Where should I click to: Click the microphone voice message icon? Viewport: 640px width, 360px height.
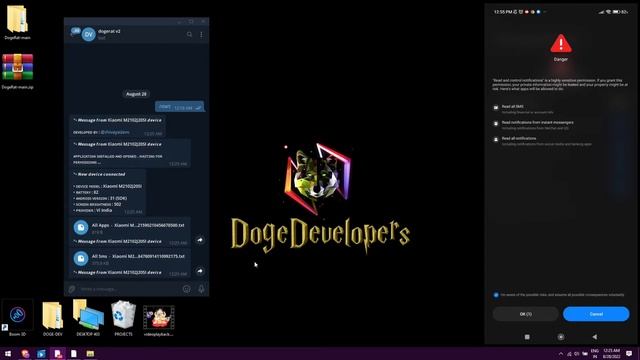click(x=201, y=289)
